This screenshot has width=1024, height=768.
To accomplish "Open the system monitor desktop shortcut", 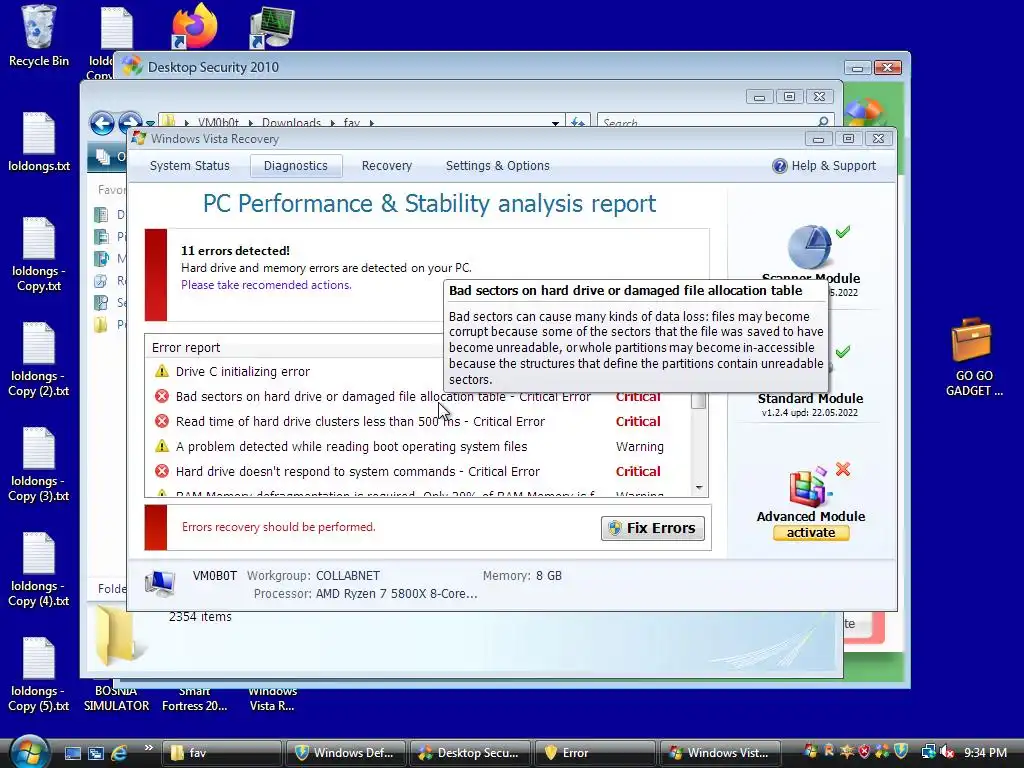I will (272, 27).
